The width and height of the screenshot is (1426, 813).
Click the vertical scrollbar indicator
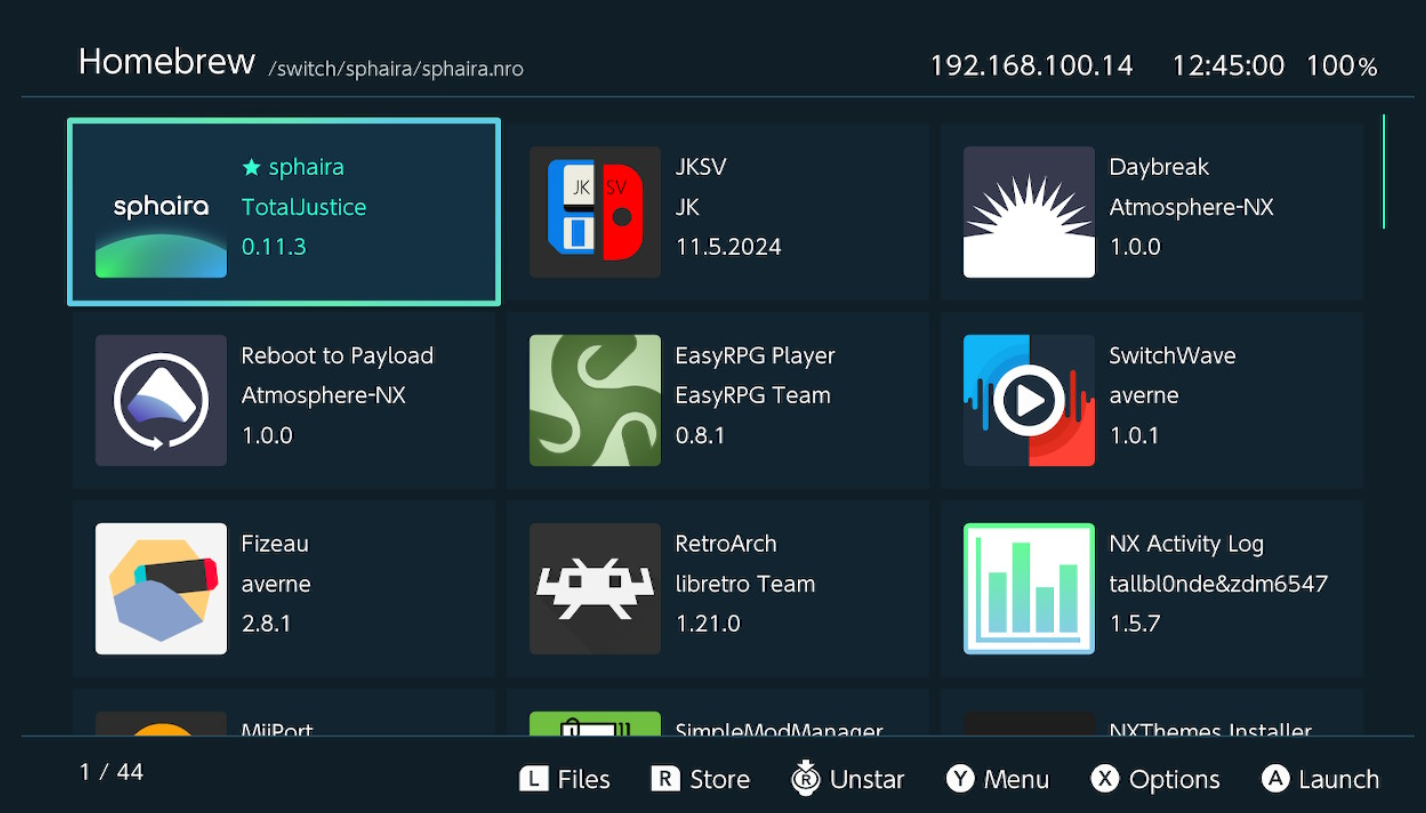tap(1384, 172)
